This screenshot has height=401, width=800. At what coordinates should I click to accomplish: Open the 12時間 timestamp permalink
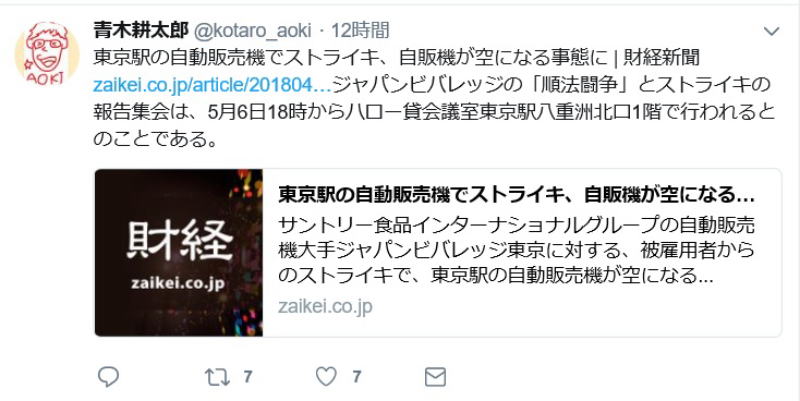(360, 31)
